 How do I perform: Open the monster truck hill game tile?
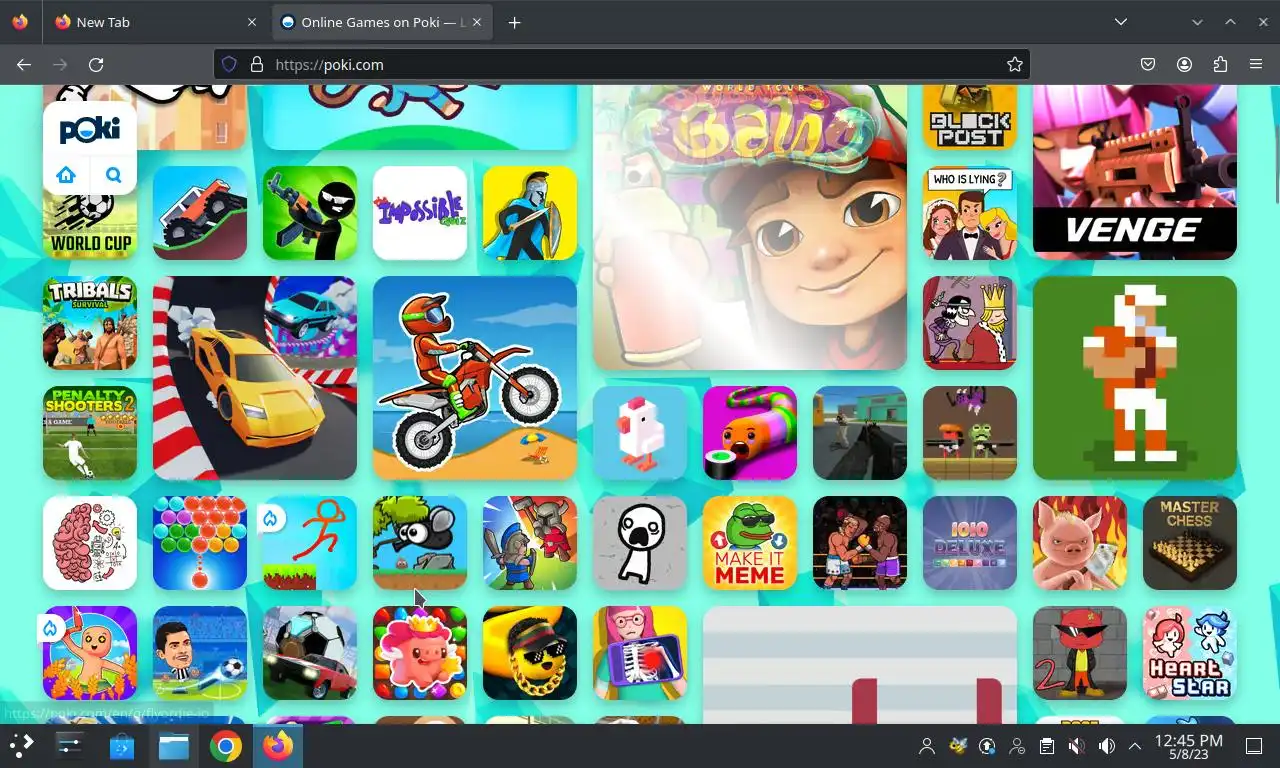point(200,213)
